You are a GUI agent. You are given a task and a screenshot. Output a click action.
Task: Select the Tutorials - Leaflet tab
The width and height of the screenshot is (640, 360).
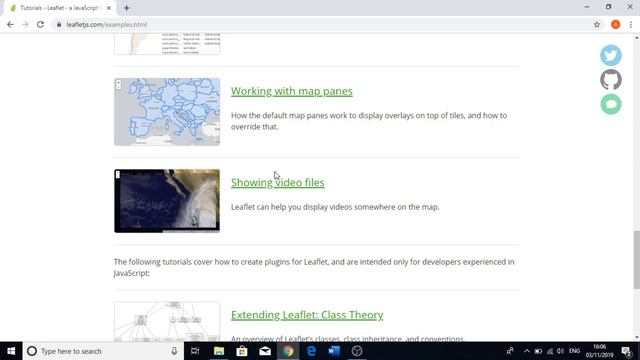pos(59,8)
